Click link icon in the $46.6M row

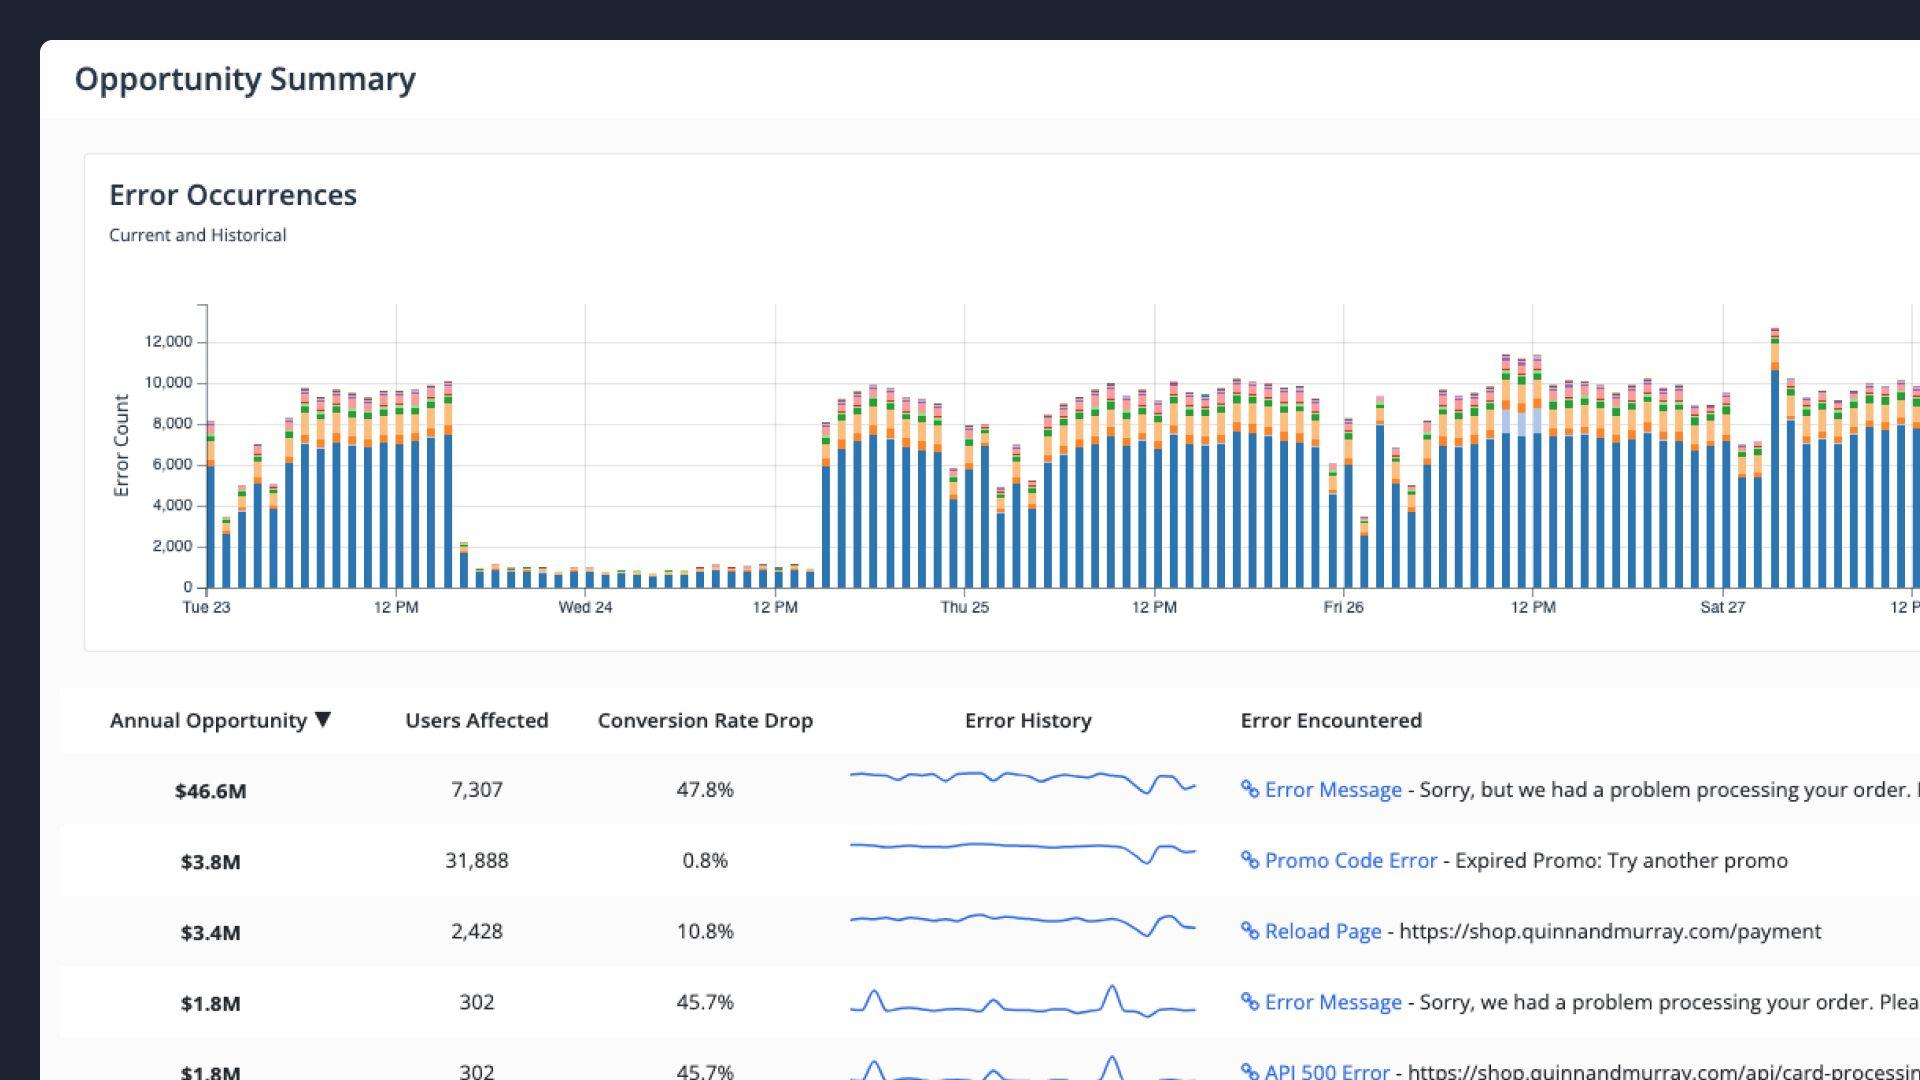[1250, 789]
